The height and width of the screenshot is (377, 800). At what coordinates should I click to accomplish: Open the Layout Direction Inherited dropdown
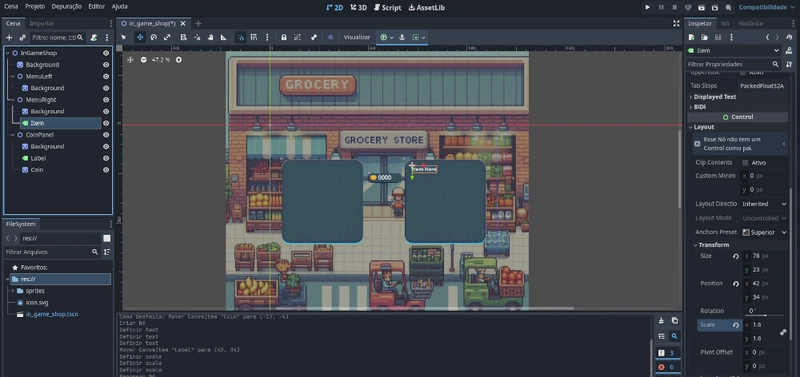tap(764, 204)
